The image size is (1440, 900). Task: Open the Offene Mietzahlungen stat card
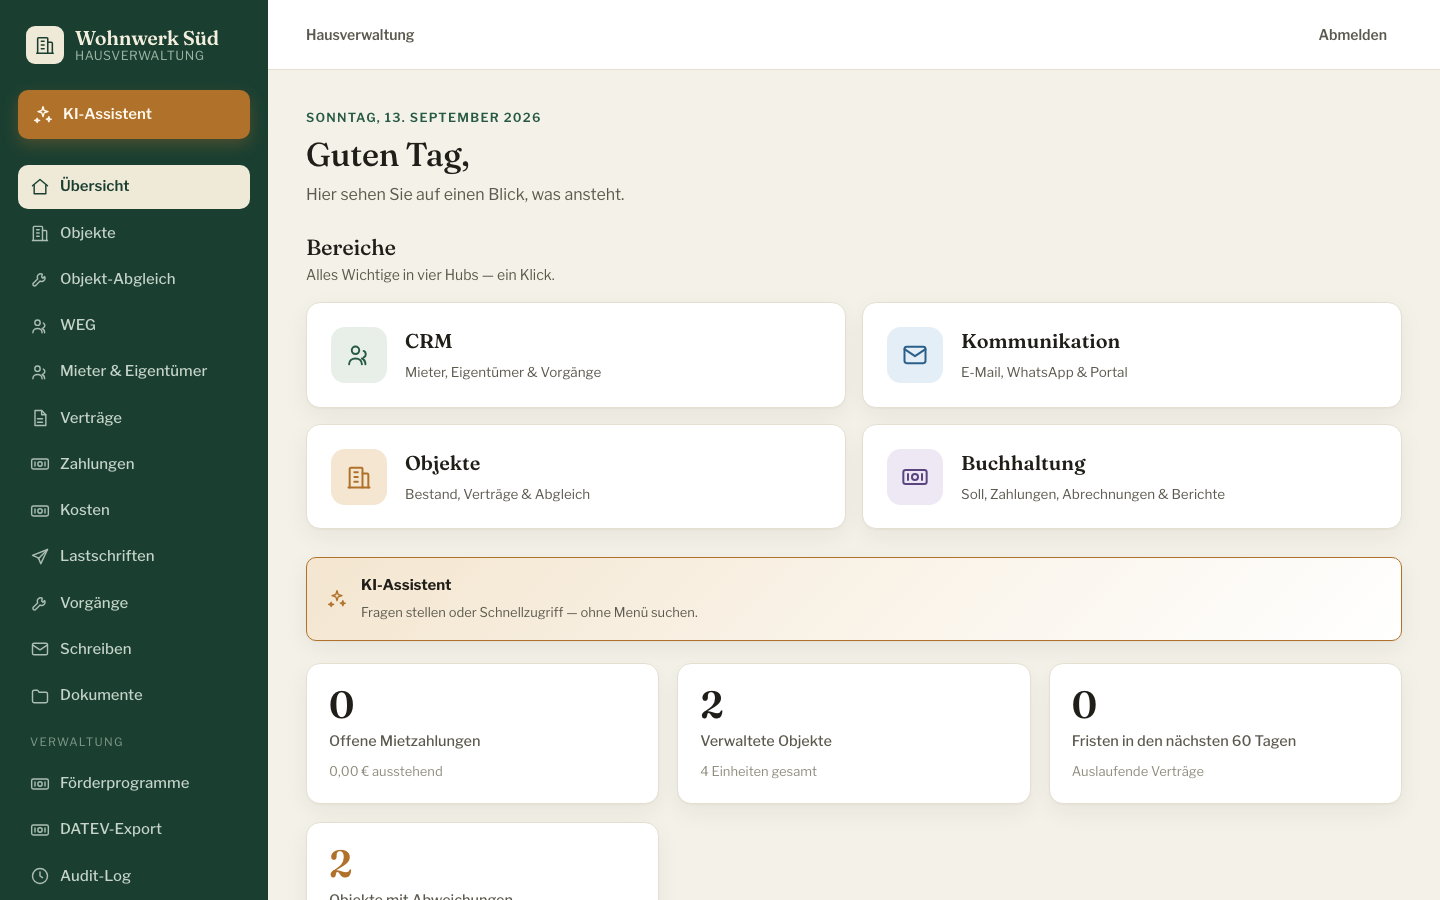[x=482, y=734]
